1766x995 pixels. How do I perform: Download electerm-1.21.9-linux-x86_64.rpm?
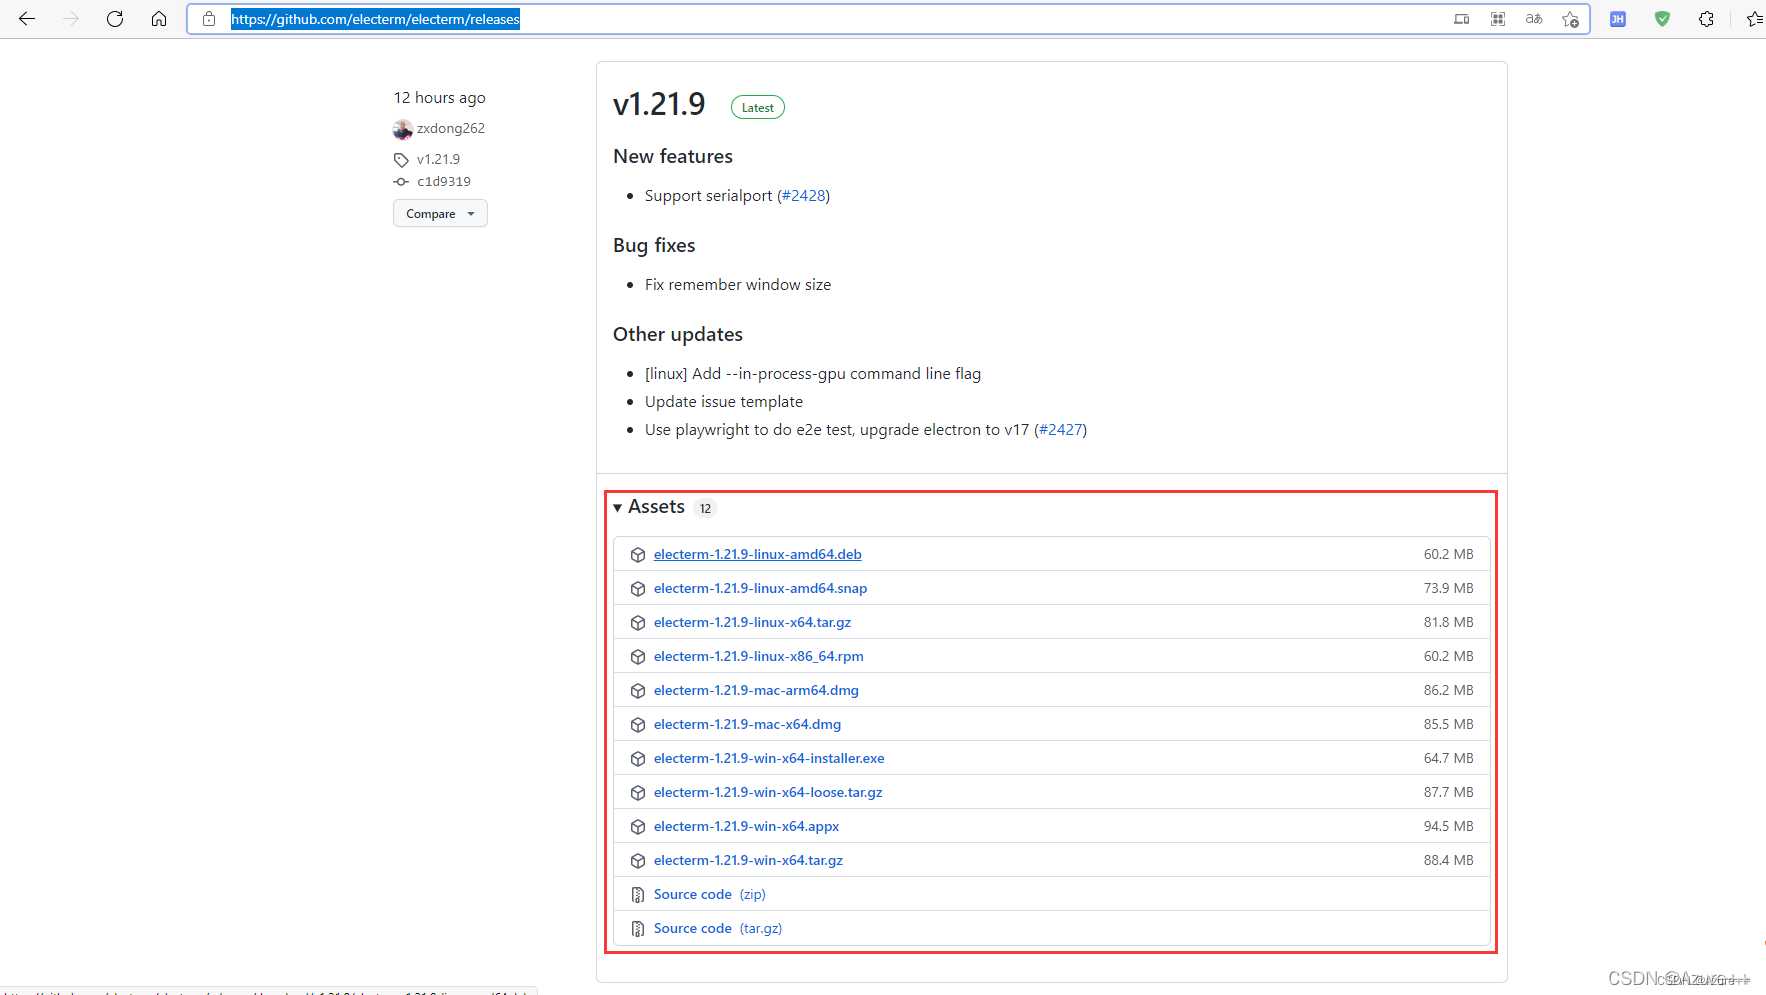(759, 656)
